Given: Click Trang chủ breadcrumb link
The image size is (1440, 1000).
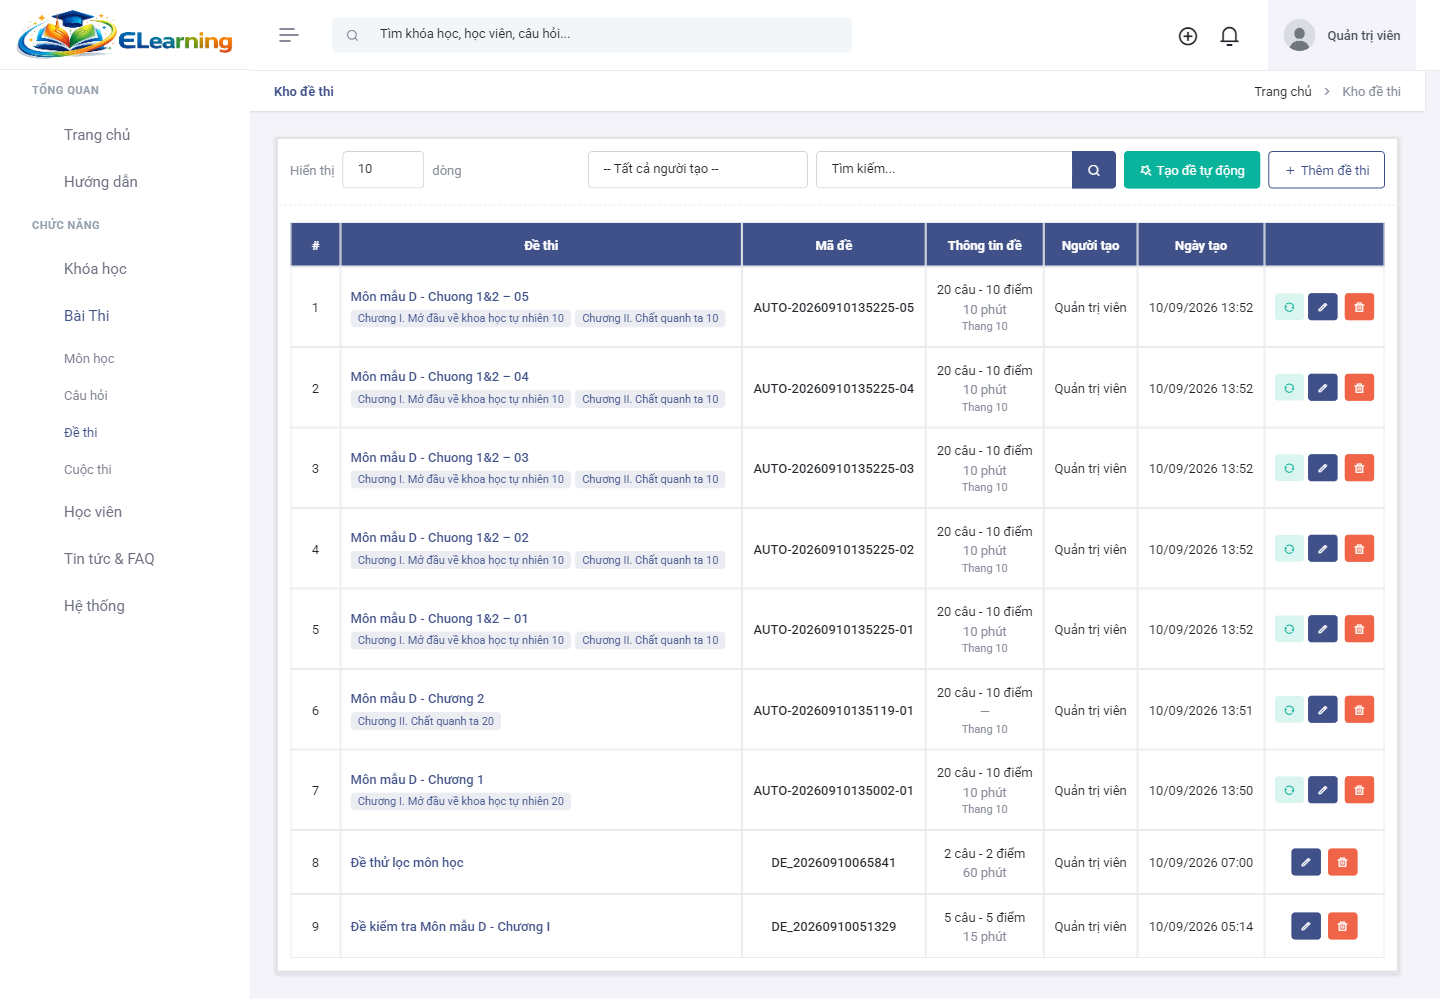Looking at the screenshot, I should 1283,92.
